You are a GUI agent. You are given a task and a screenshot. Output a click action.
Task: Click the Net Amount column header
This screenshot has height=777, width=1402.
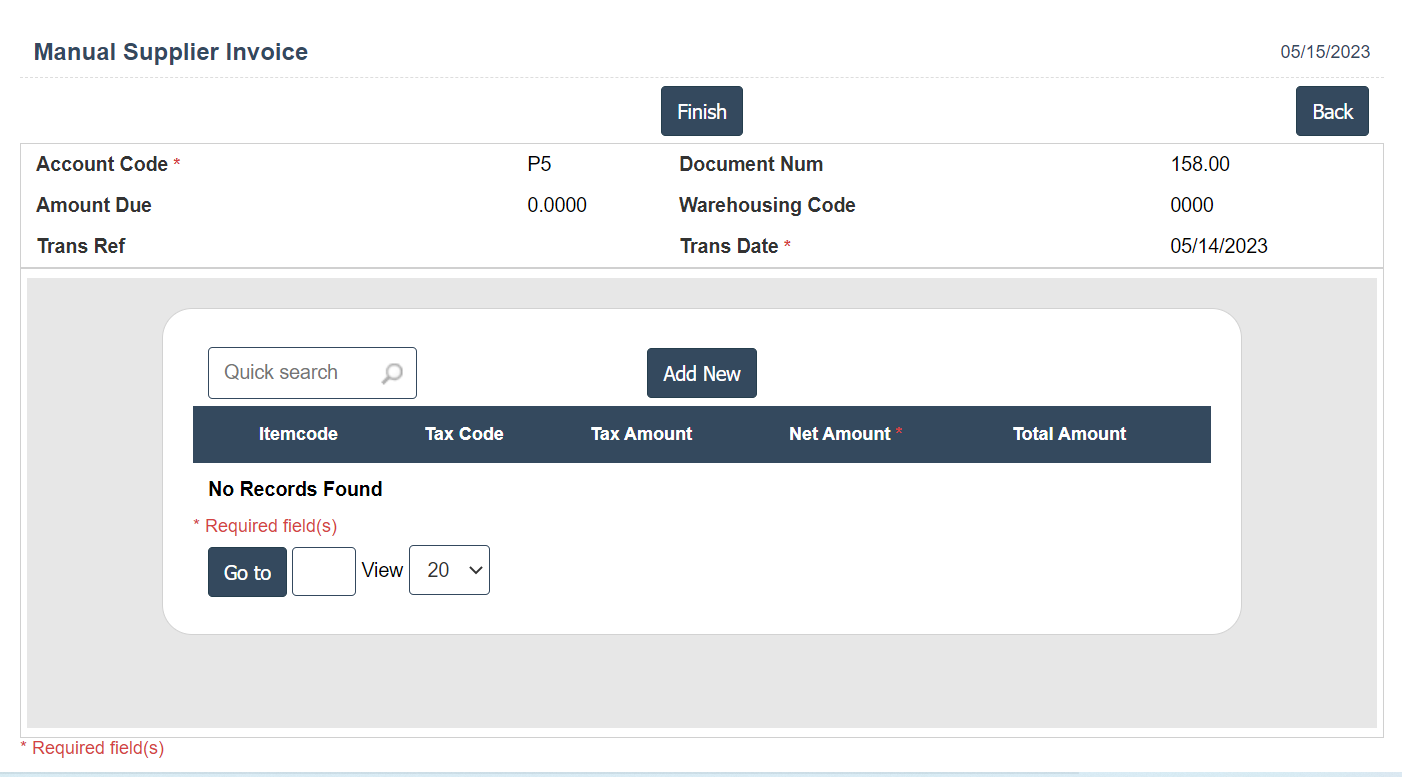click(839, 434)
